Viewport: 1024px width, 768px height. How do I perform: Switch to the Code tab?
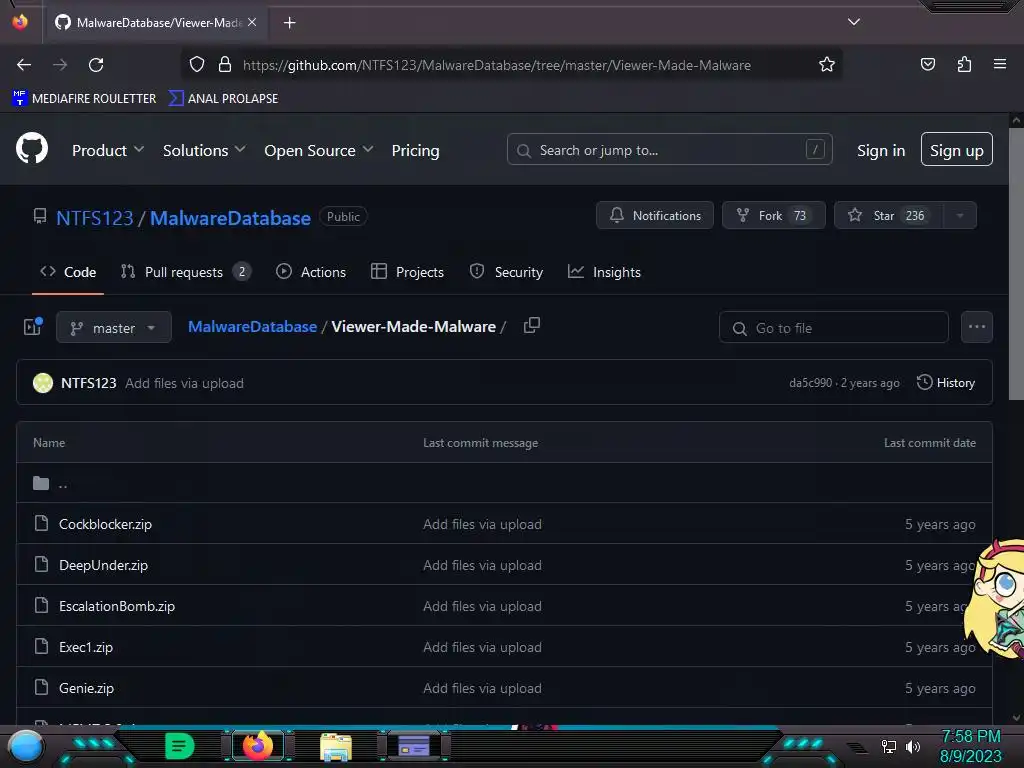click(68, 272)
